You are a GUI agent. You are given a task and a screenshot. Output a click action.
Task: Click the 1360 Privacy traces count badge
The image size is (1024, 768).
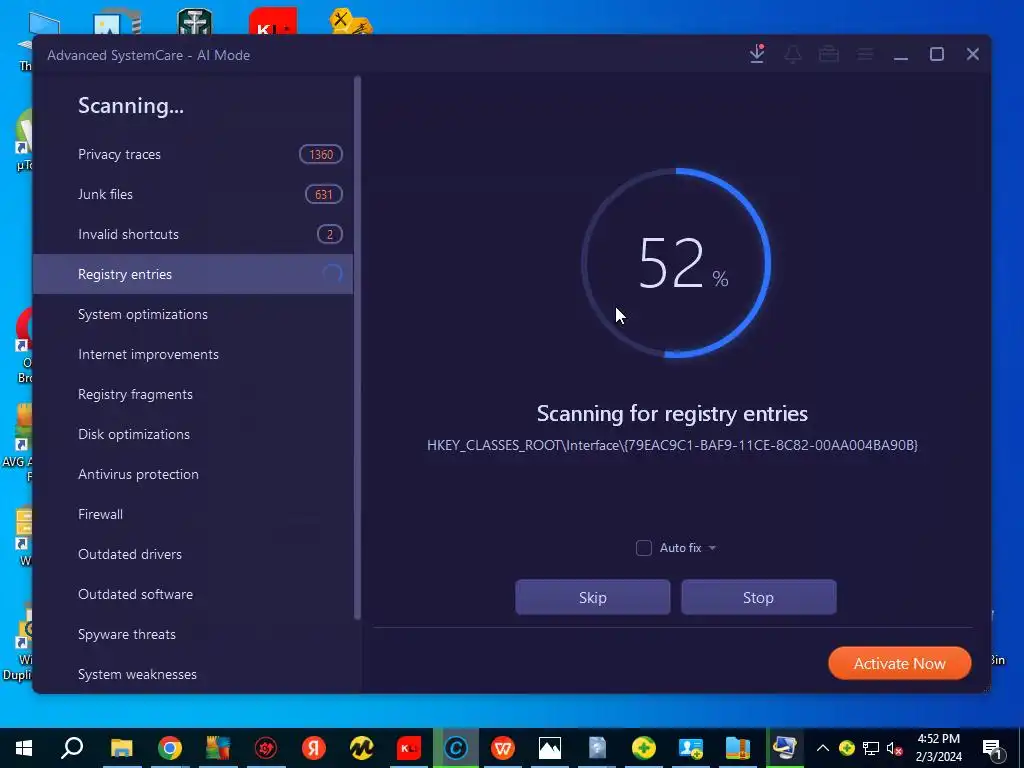pos(321,154)
